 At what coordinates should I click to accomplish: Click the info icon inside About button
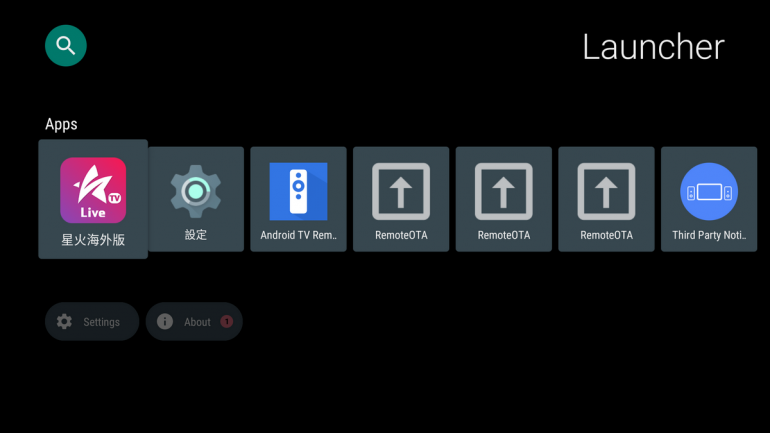[165, 322]
